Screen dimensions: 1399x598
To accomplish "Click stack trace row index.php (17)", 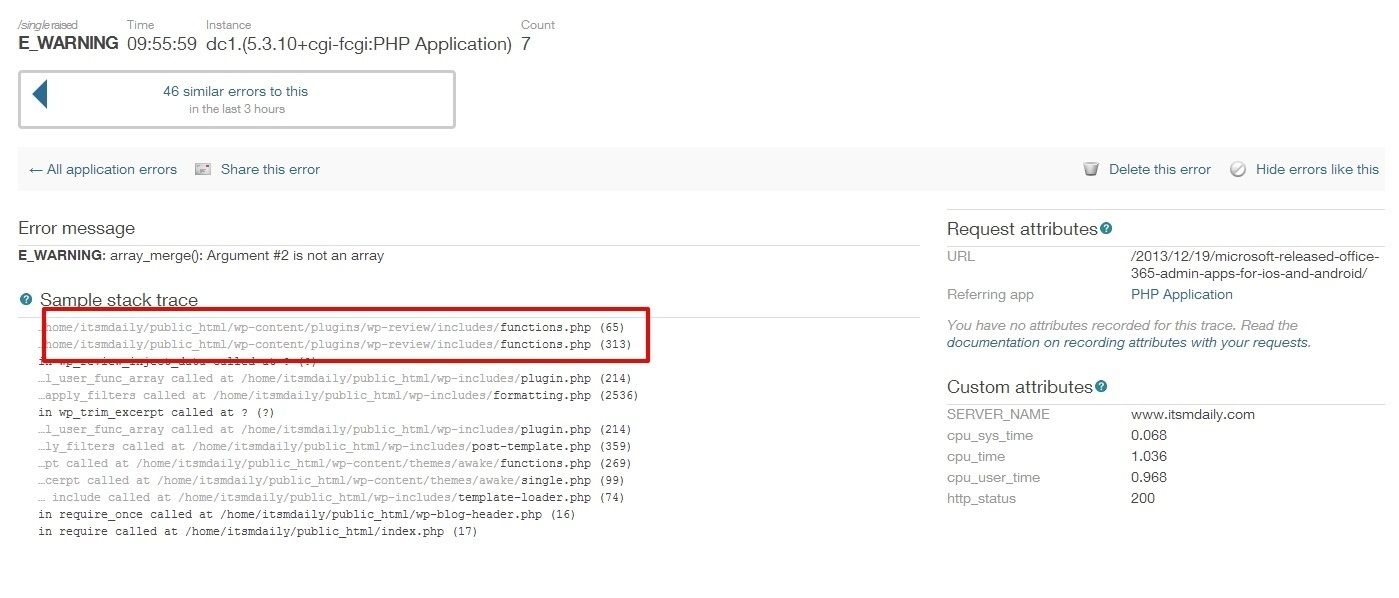I will click(258, 531).
